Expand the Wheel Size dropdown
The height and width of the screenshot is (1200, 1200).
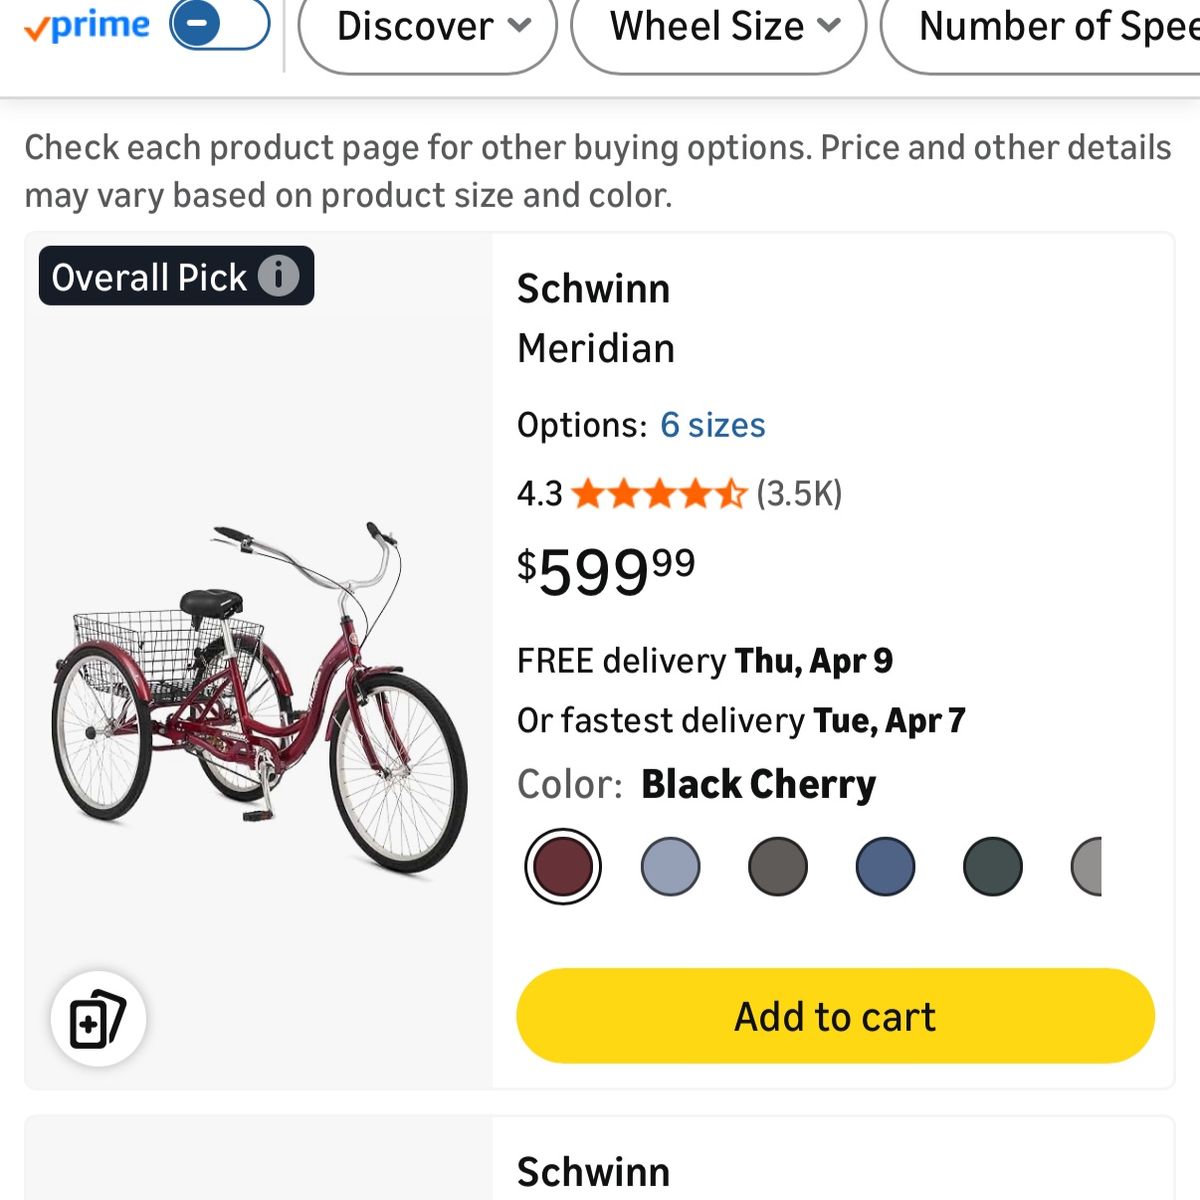[x=718, y=27]
